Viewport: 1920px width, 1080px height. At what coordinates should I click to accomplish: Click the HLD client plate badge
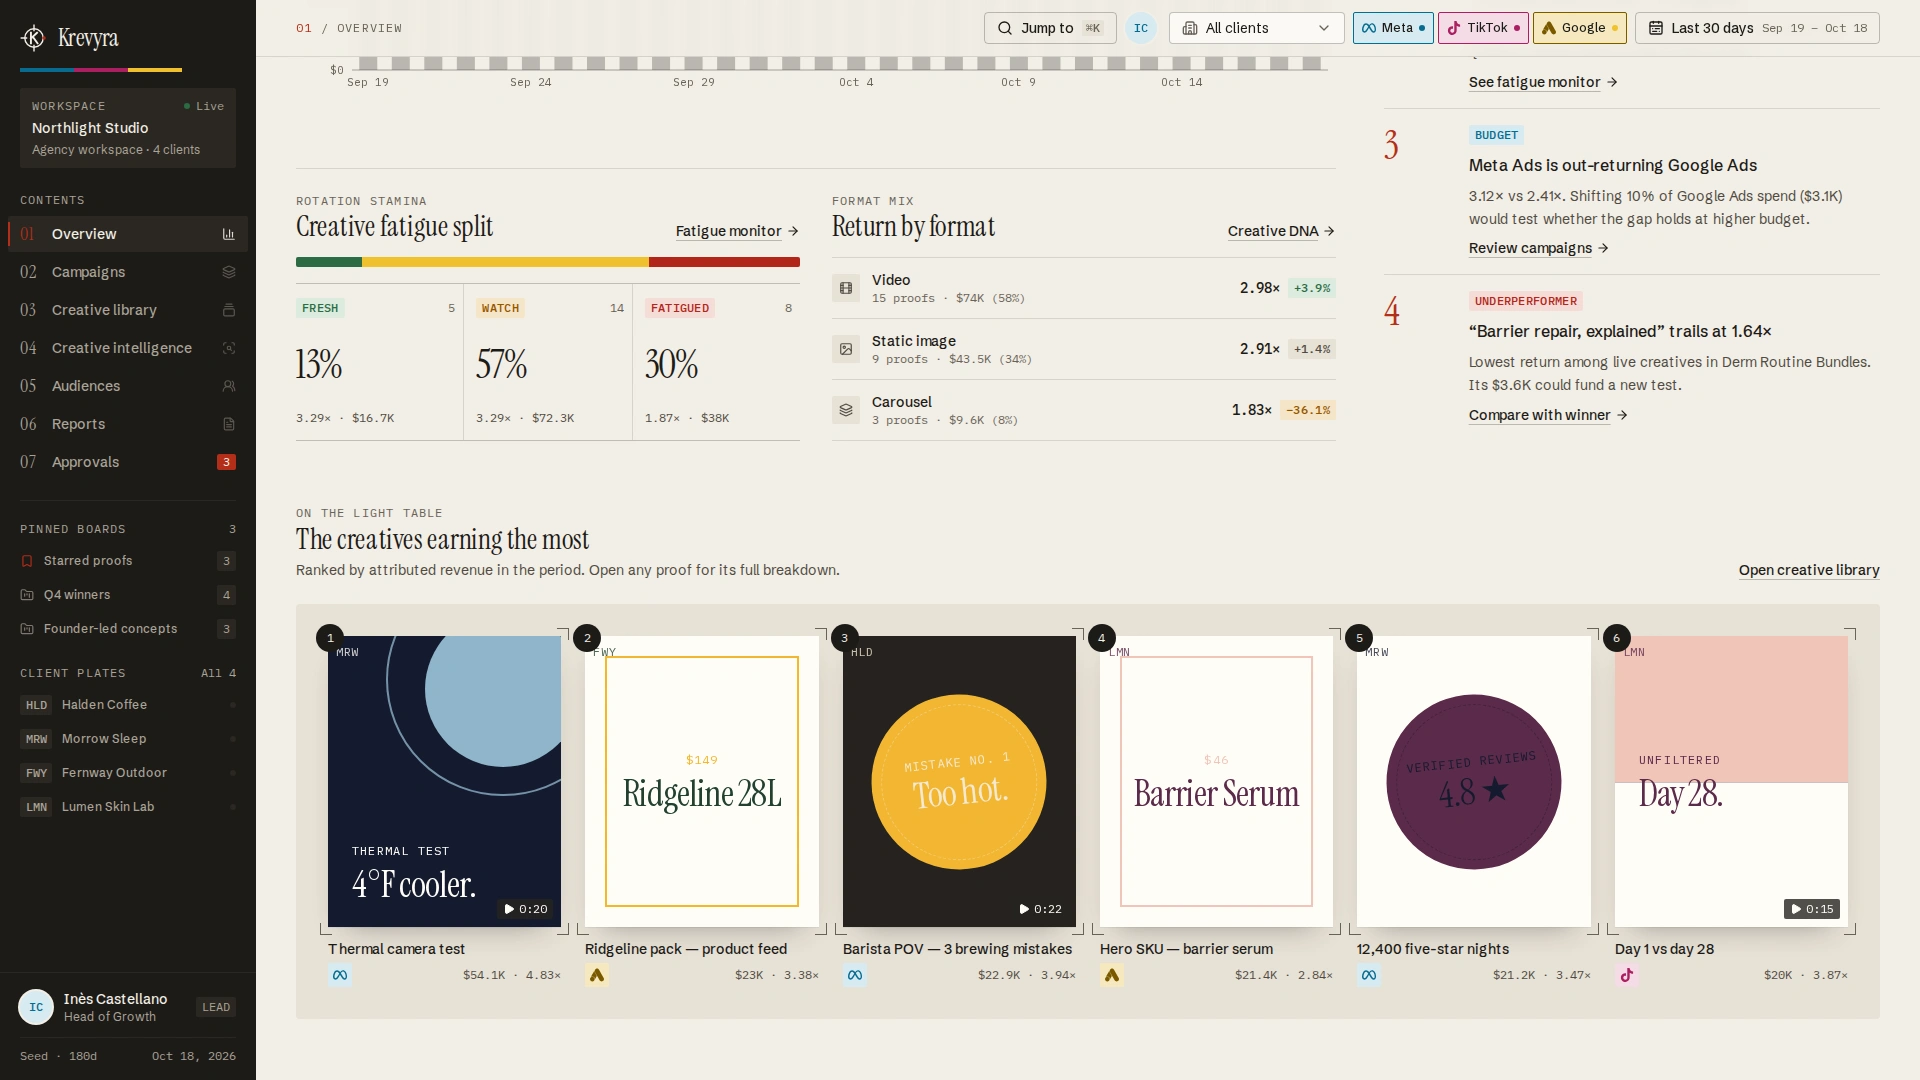tap(36, 705)
